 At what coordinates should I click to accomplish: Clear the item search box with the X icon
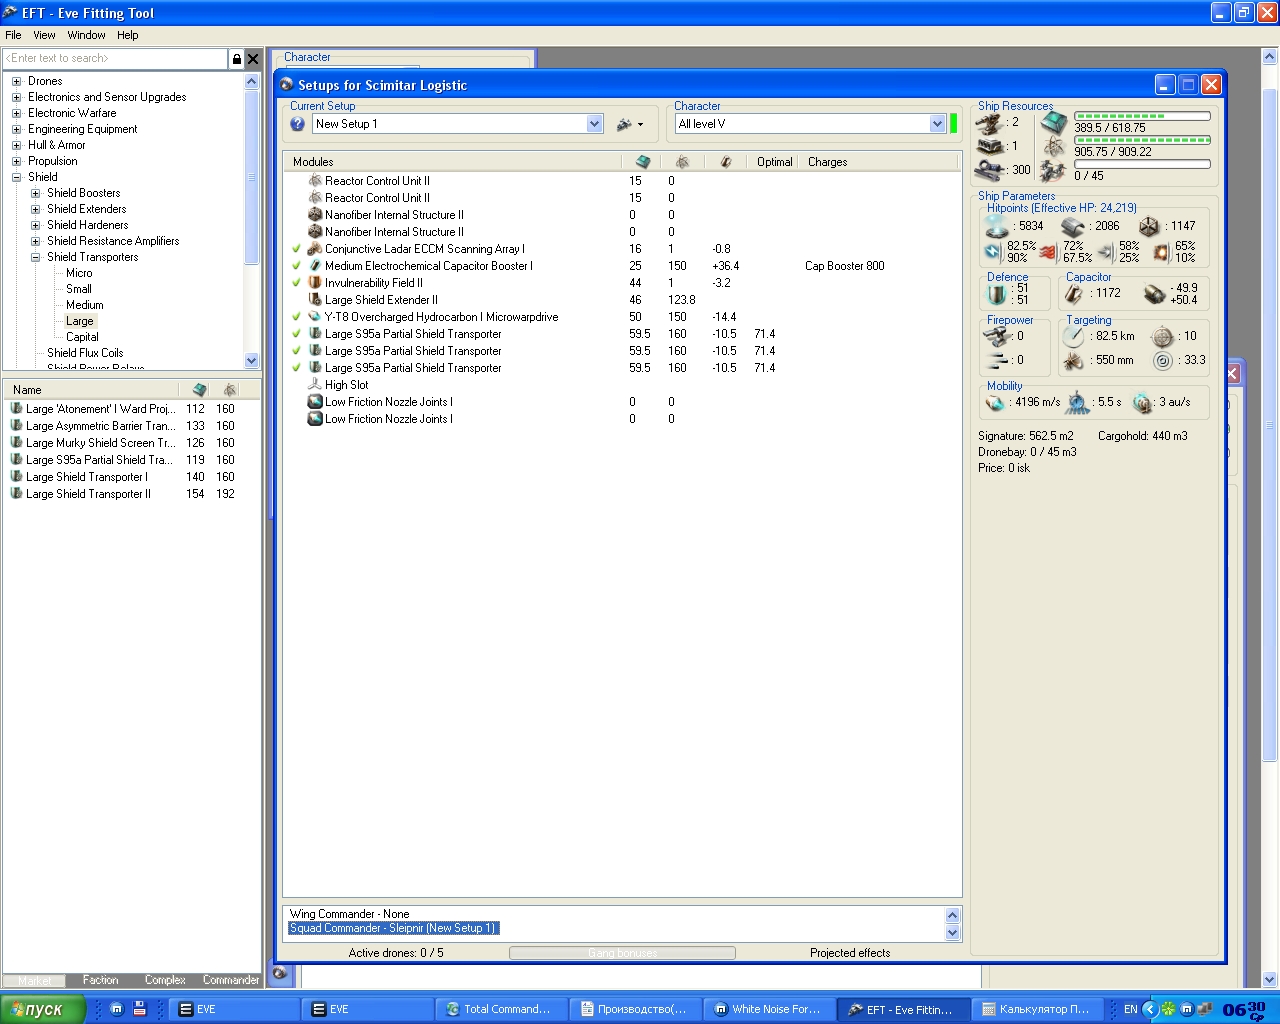point(253,59)
